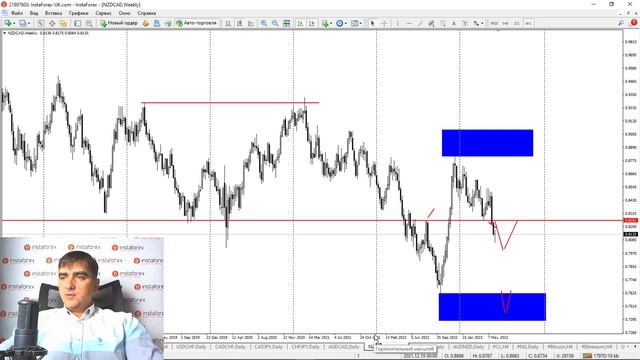Toggle Chart Shift icon

pyautogui.click(x=312, y=23)
